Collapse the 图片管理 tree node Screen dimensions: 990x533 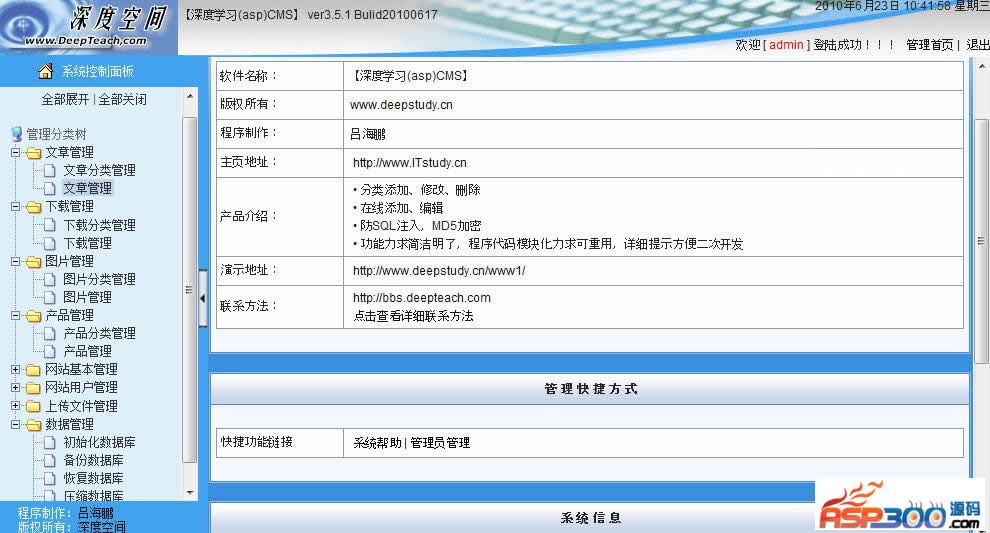pos(16,261)
